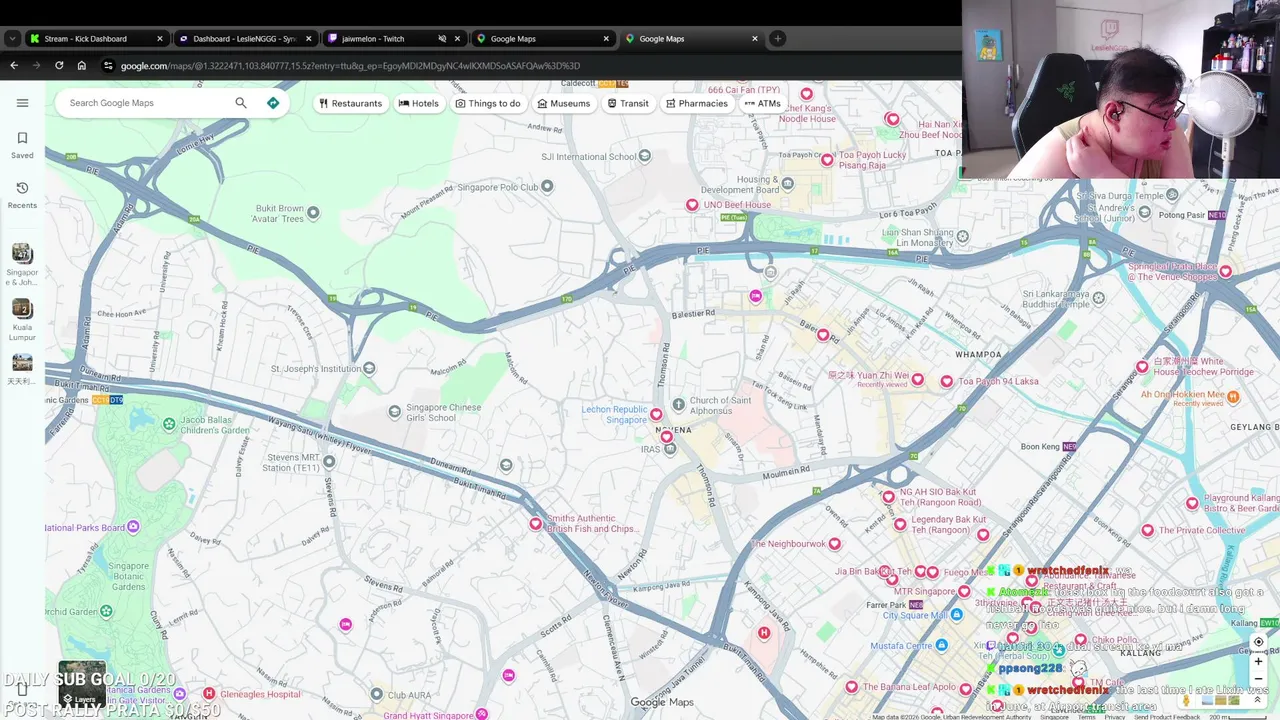This screenshot has height=720, width=1280.
Task: Filter map by Hotels chip
Action: [418, 103]
